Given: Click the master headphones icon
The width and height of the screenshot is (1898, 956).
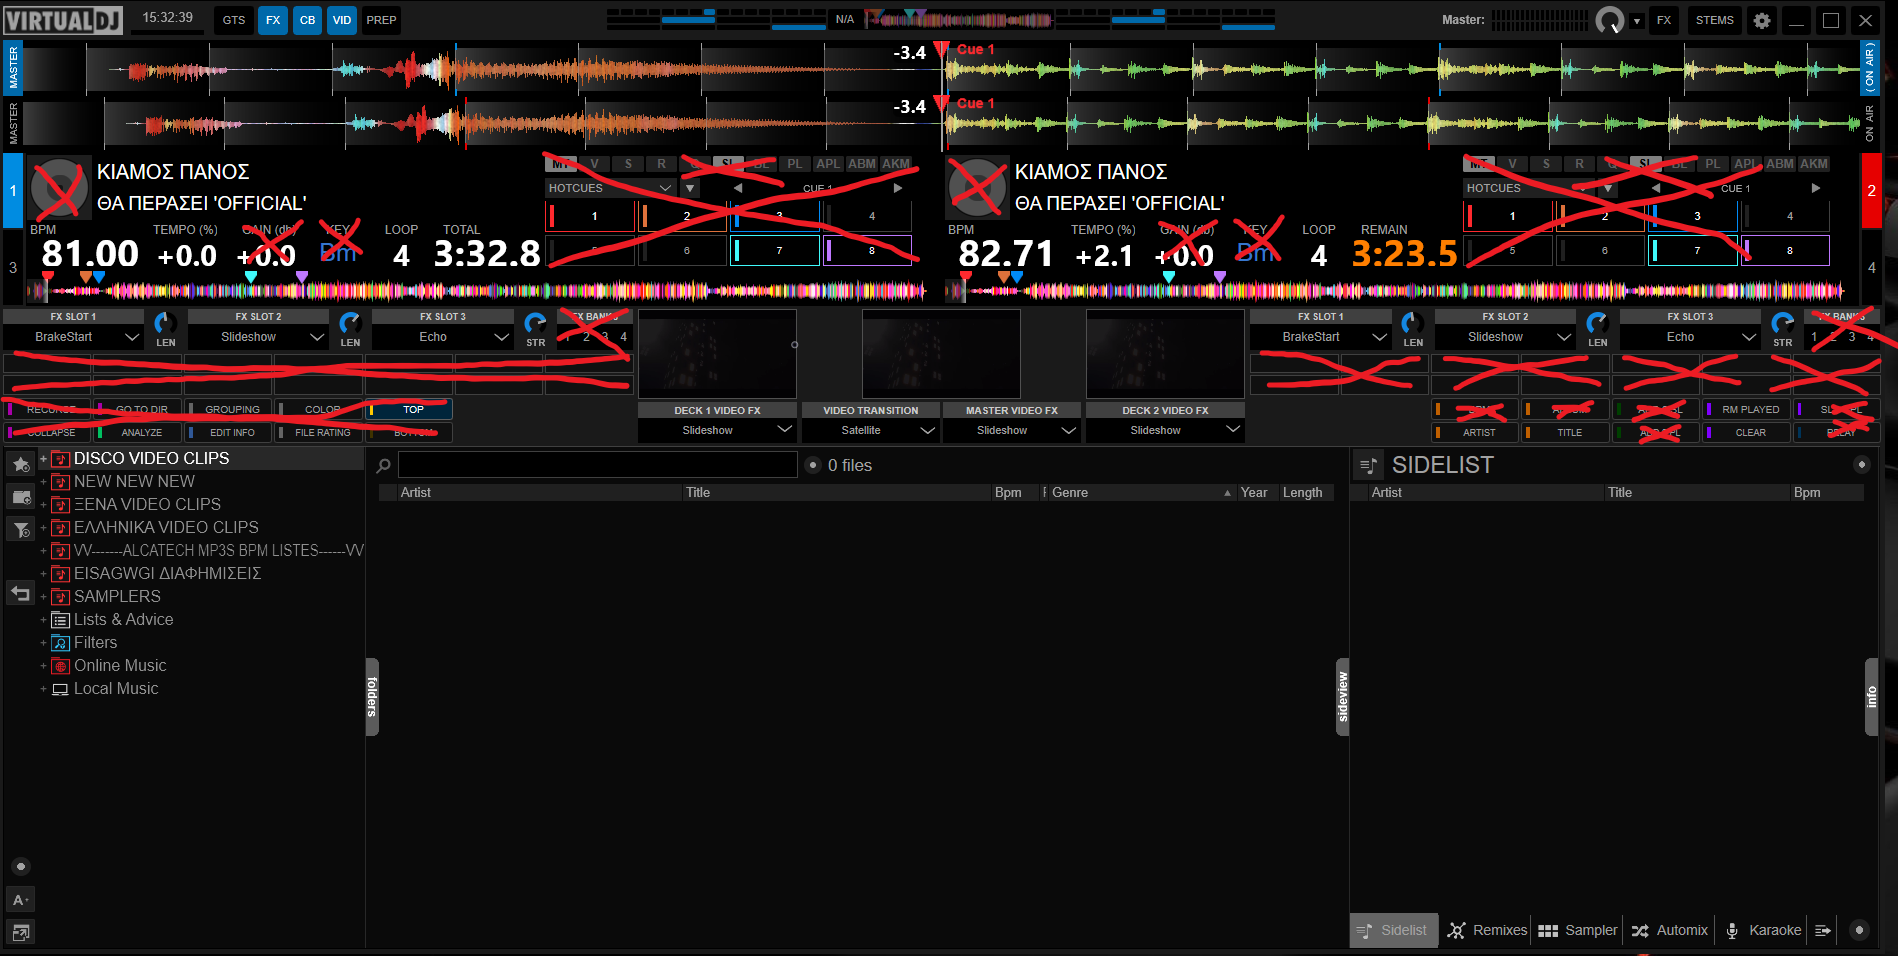Looking at the screenshot, I should 1609,20.
